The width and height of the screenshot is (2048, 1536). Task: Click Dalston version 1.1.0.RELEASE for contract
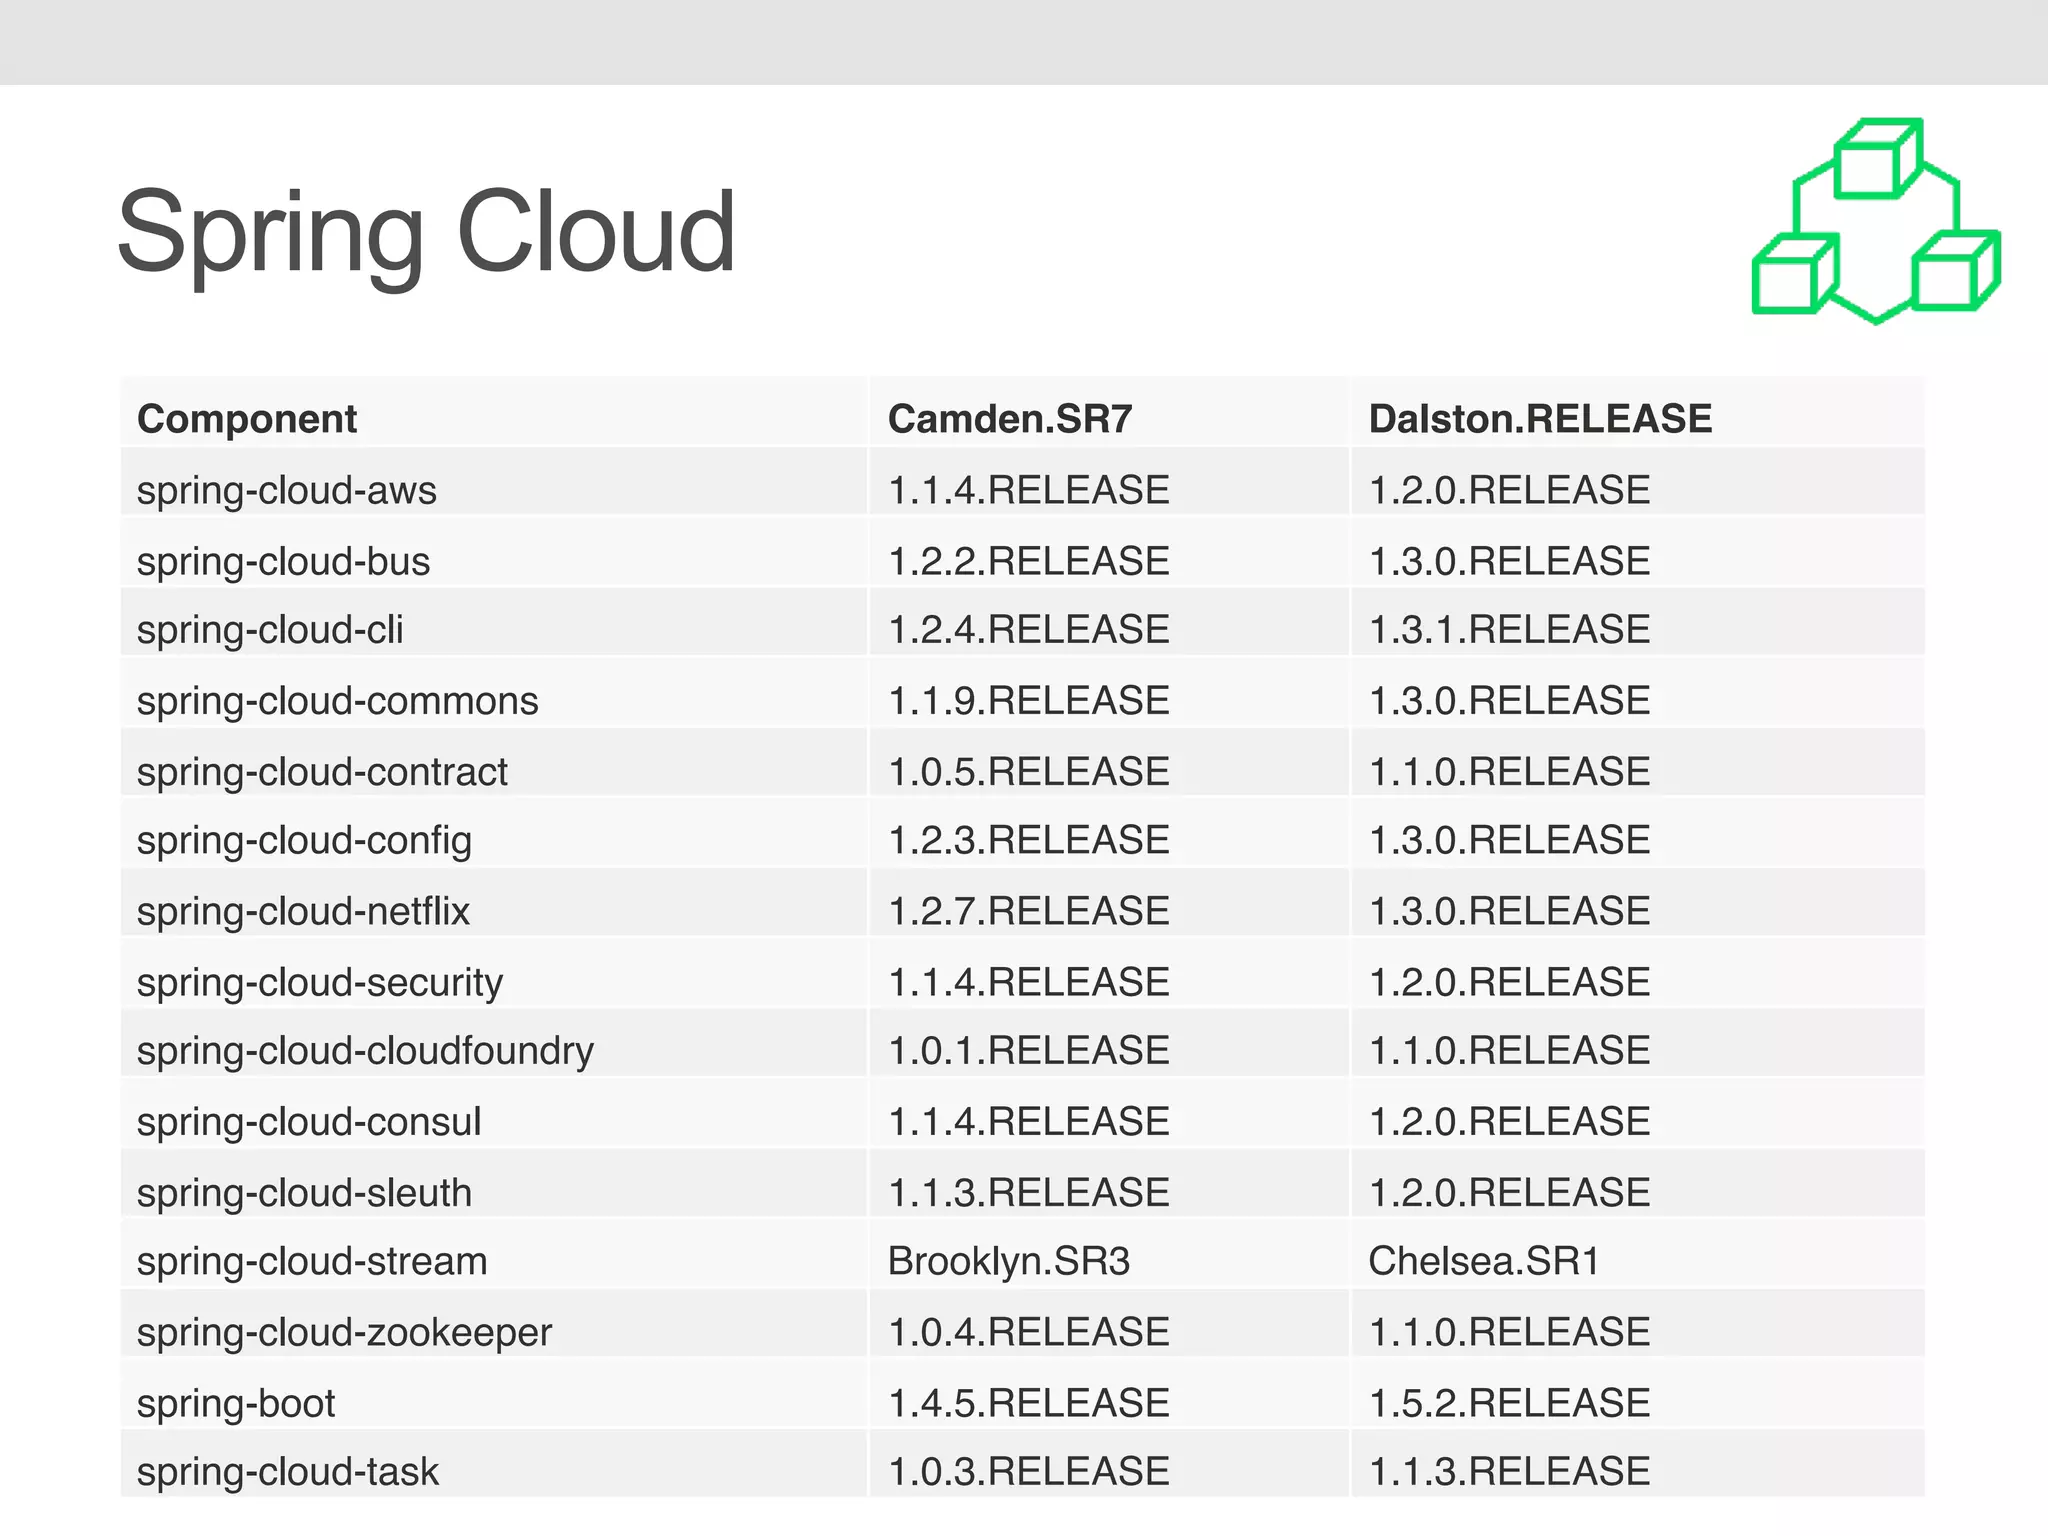(x=1509, y=772)
